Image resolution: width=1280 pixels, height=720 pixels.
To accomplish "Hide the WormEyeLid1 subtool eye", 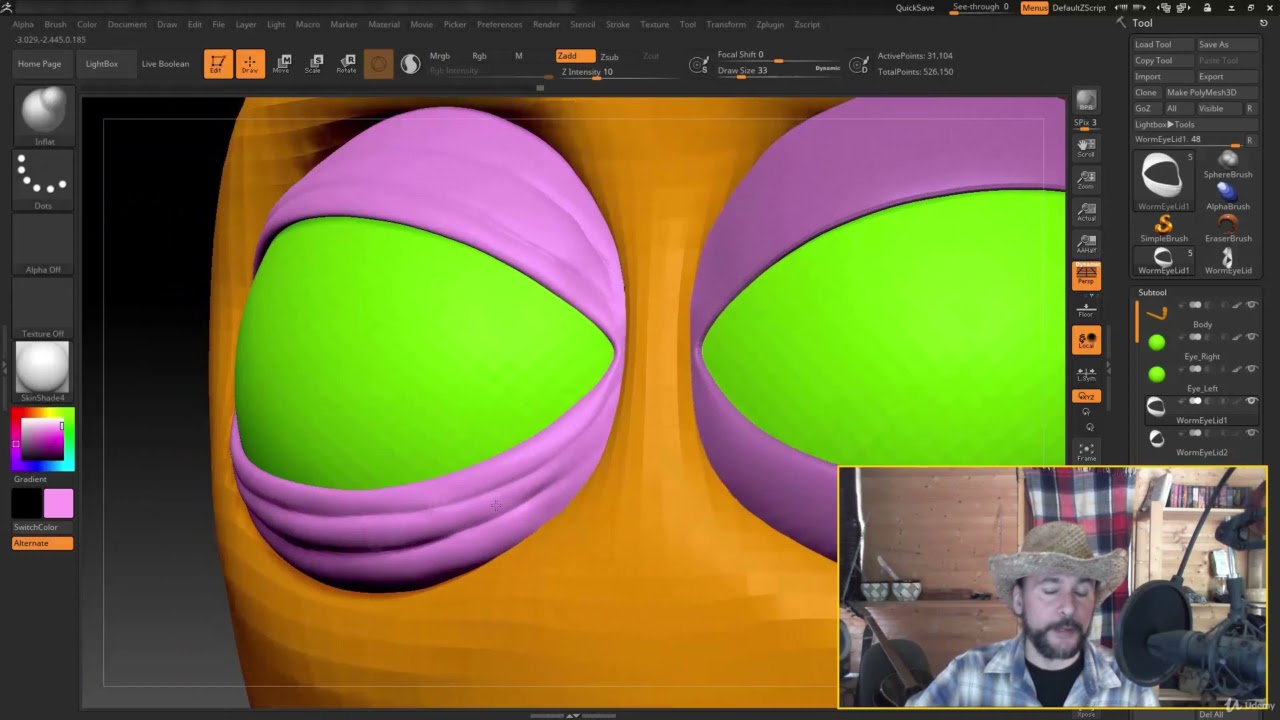I will pyautogui.click(x=1251, y=401).
